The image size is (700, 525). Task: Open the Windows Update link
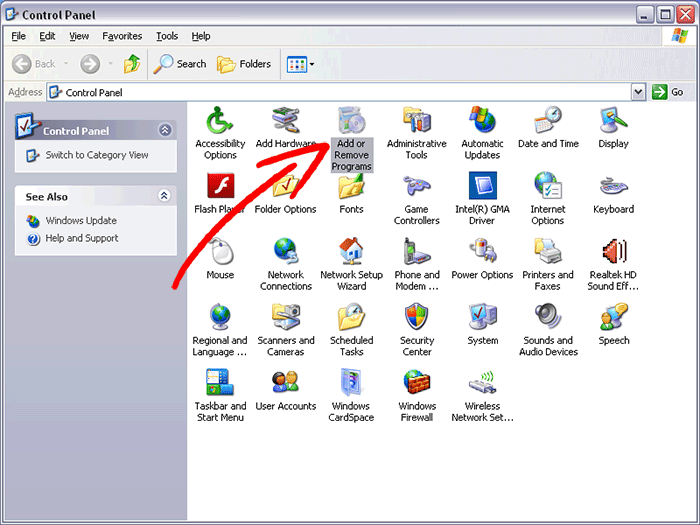[x=71, y=221]
